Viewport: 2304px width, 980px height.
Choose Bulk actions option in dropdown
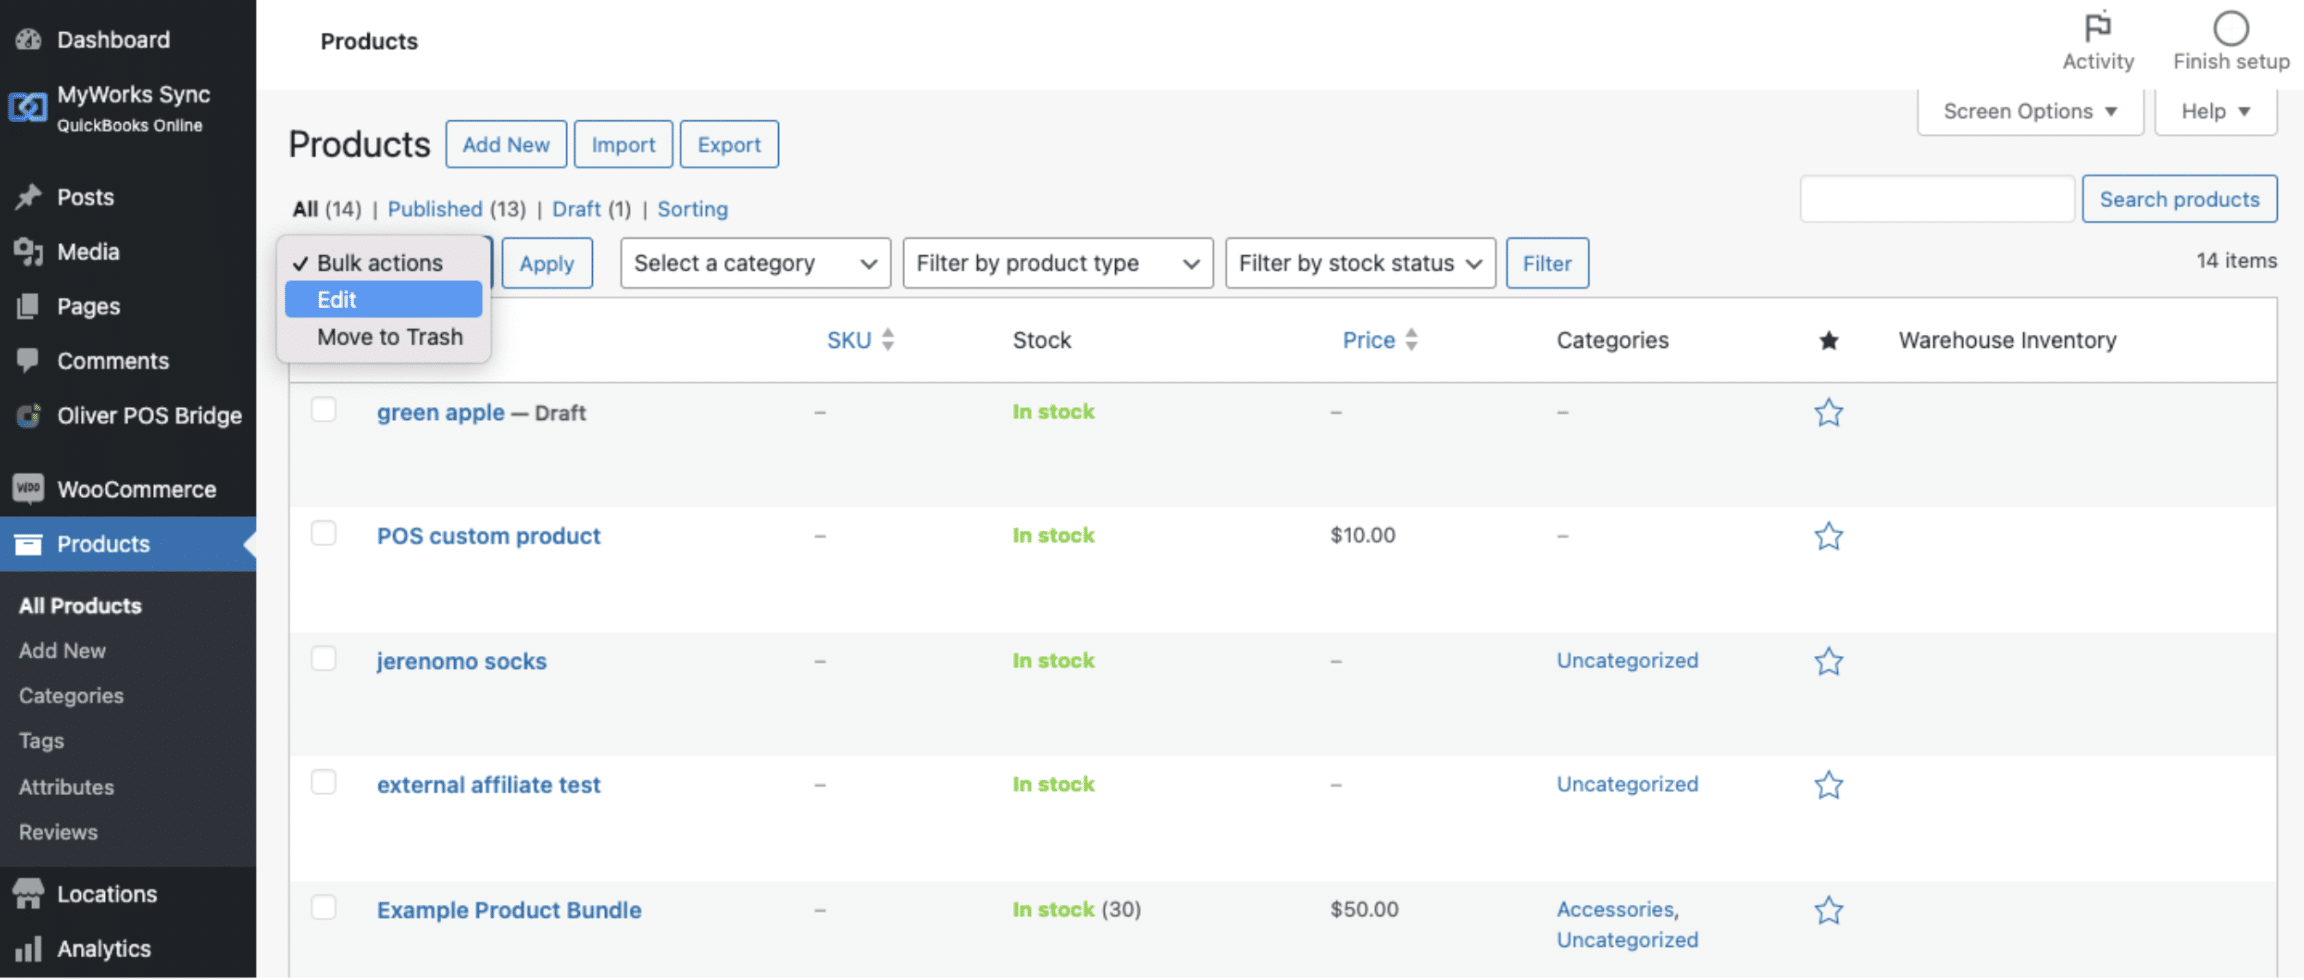[x=383, y=263]
